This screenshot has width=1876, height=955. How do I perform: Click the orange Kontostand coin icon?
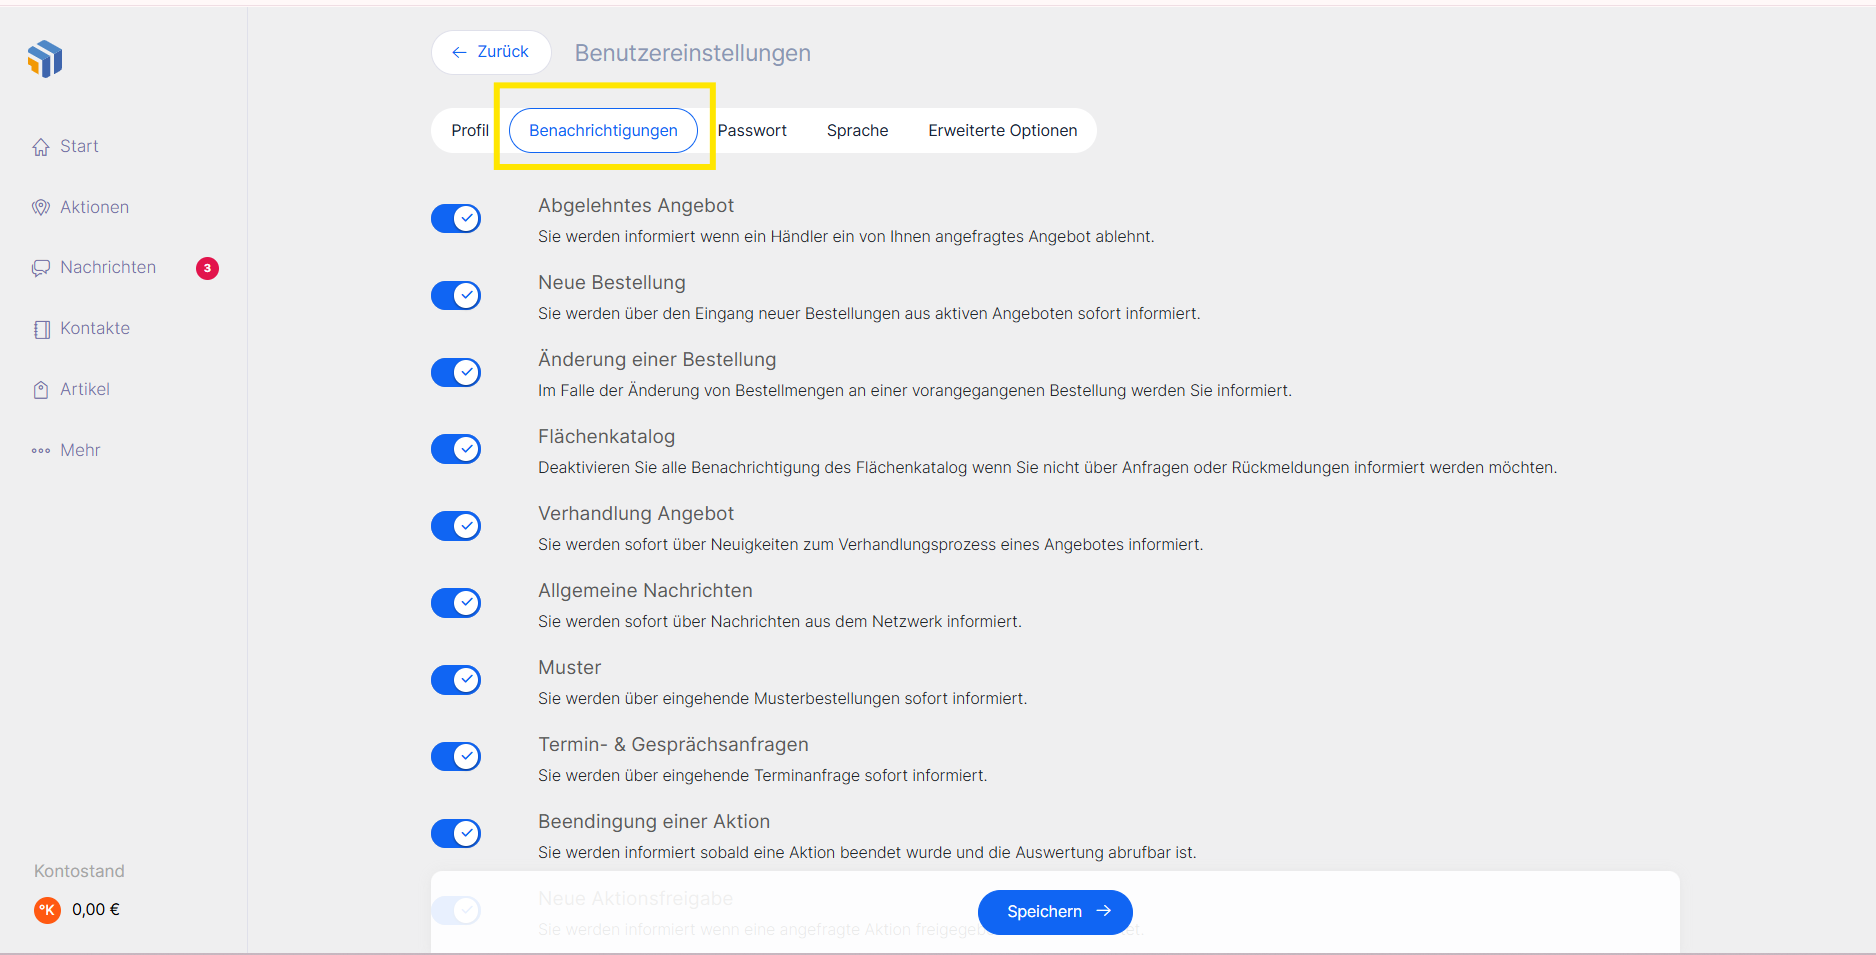pyautogui.click(x=47, y=910)
